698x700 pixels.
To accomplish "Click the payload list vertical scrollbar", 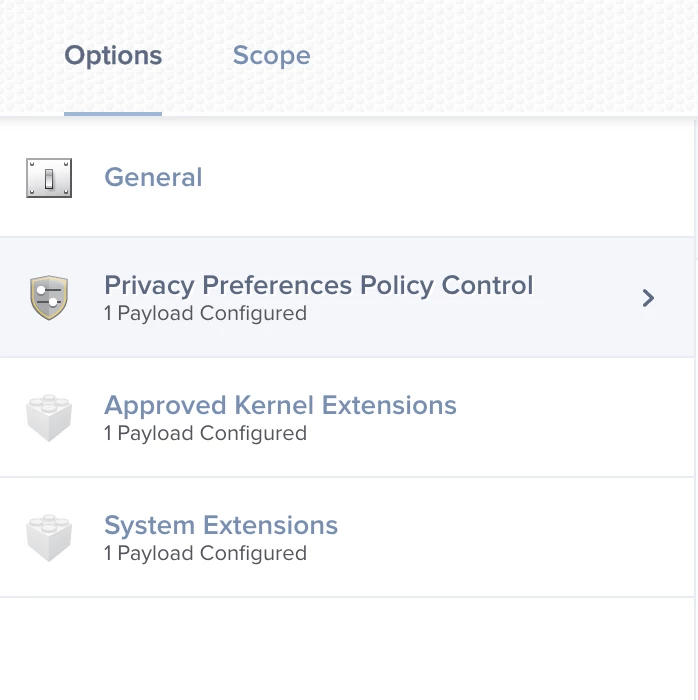I will point(696,190).
